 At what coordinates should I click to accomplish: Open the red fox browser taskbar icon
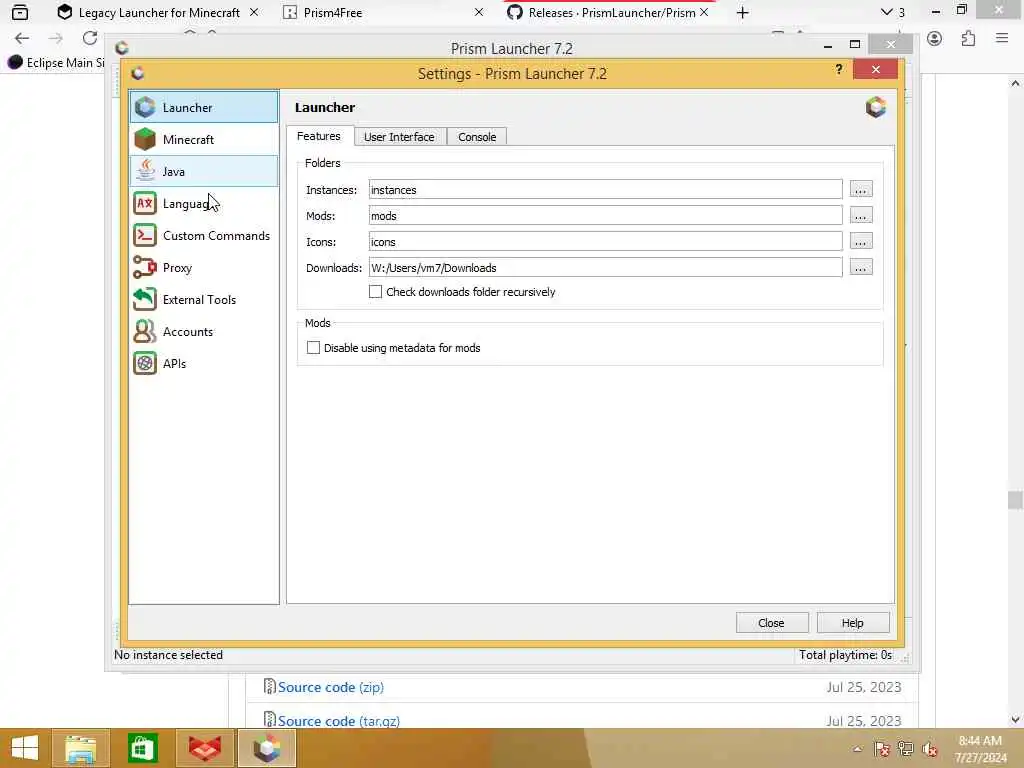pyautogui.click(x=204, y=748)
